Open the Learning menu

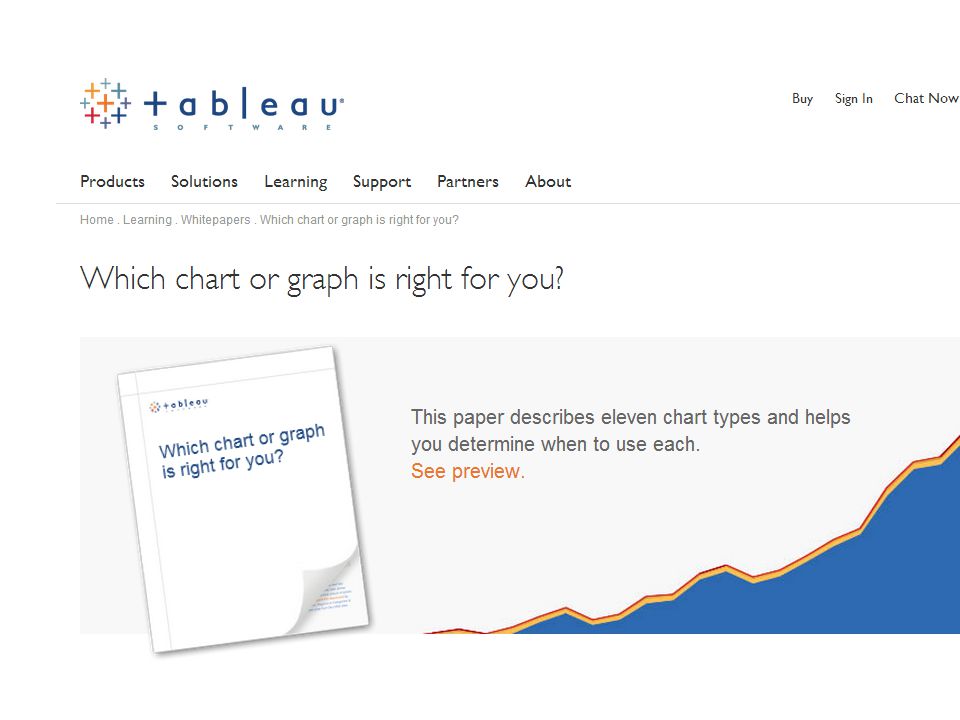296,182
